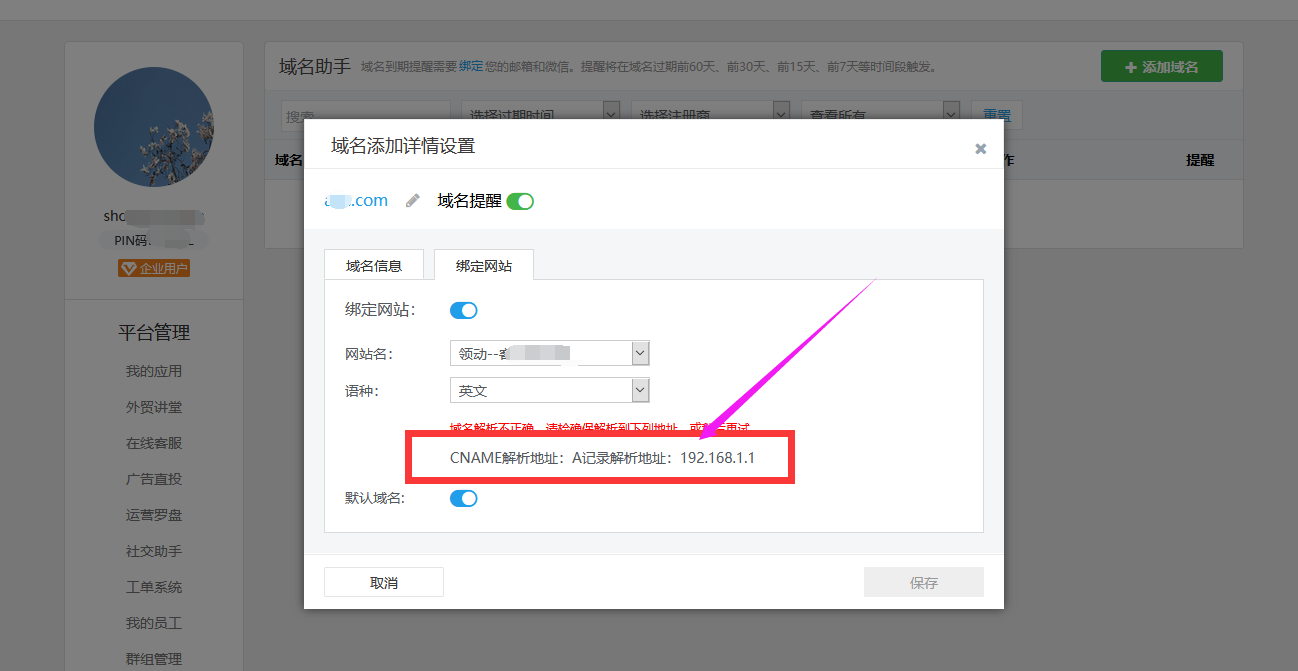
Task: Open 我的应用 in the sidebar
Action: 153,369
